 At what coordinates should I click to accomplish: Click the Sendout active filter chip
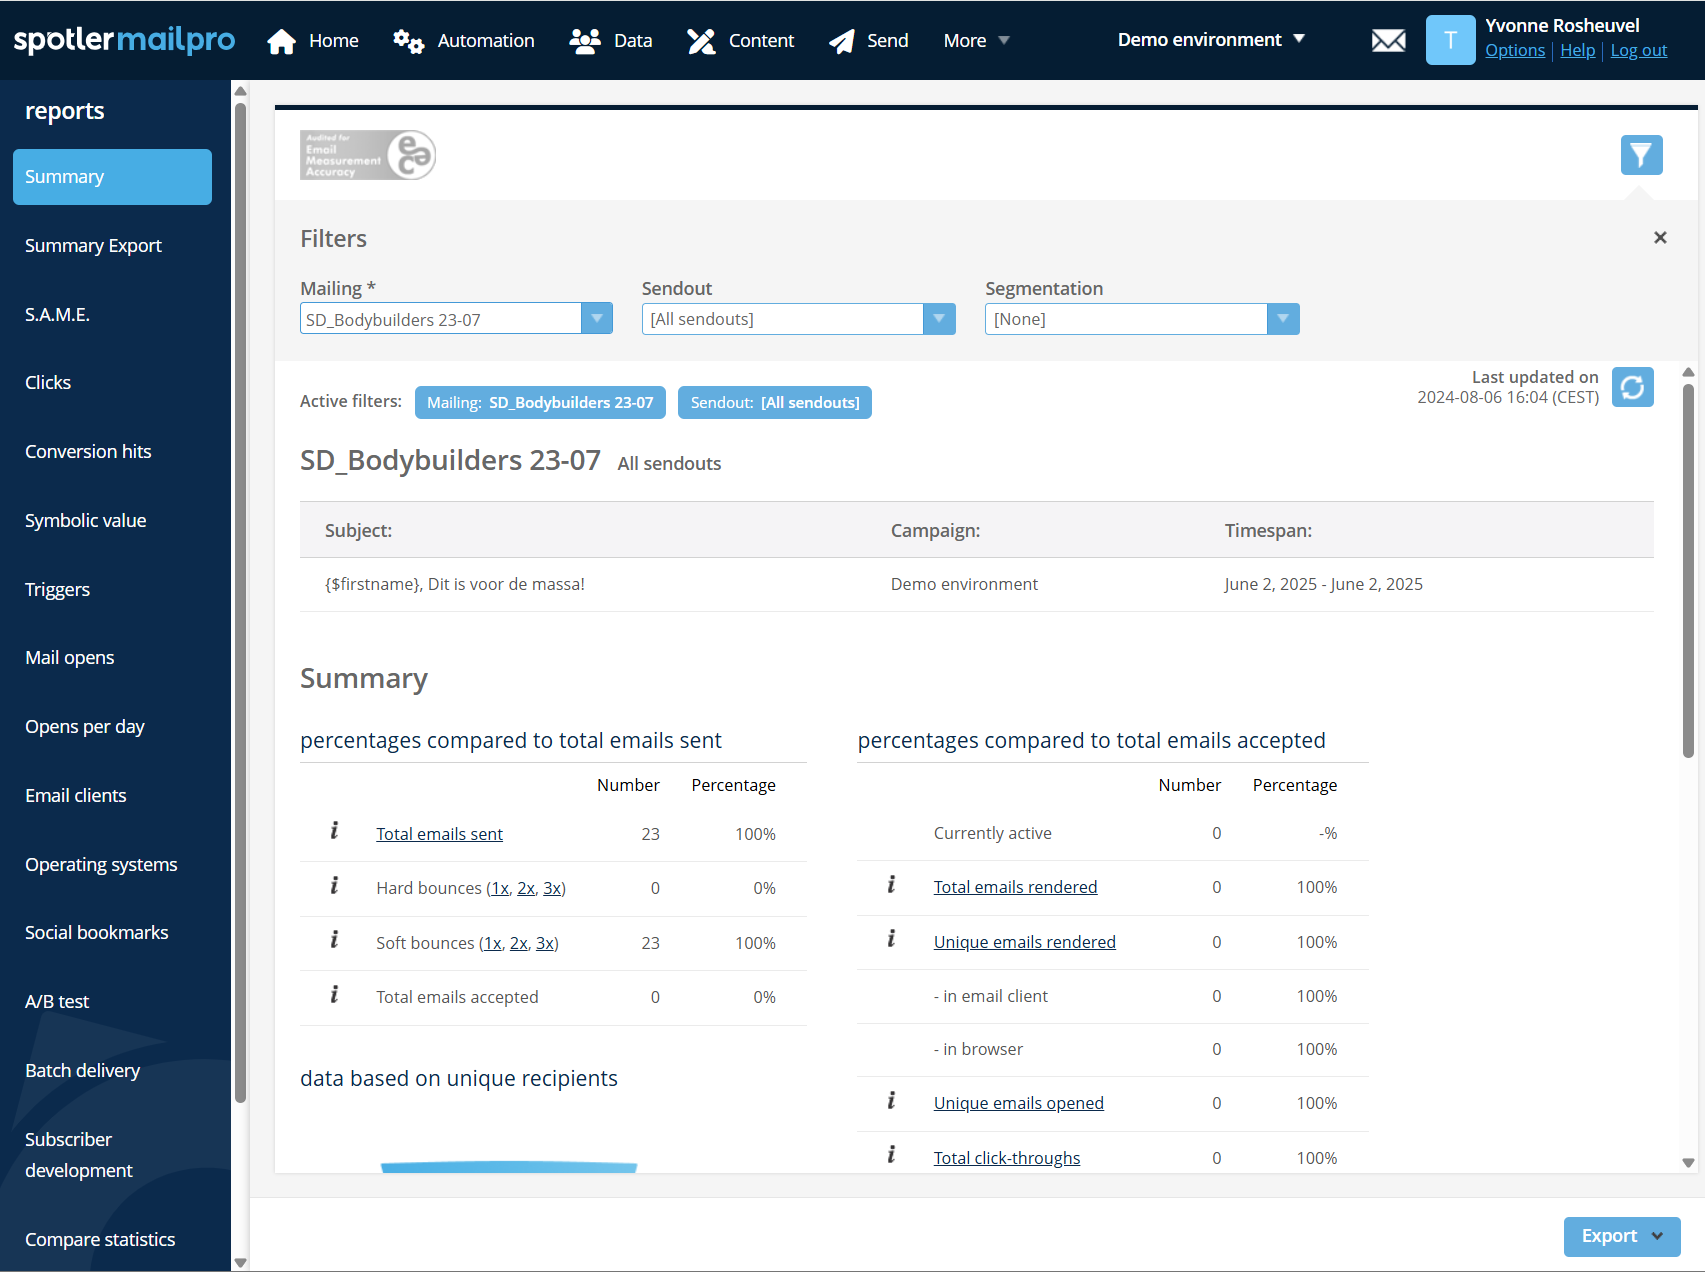click(775, 403)
